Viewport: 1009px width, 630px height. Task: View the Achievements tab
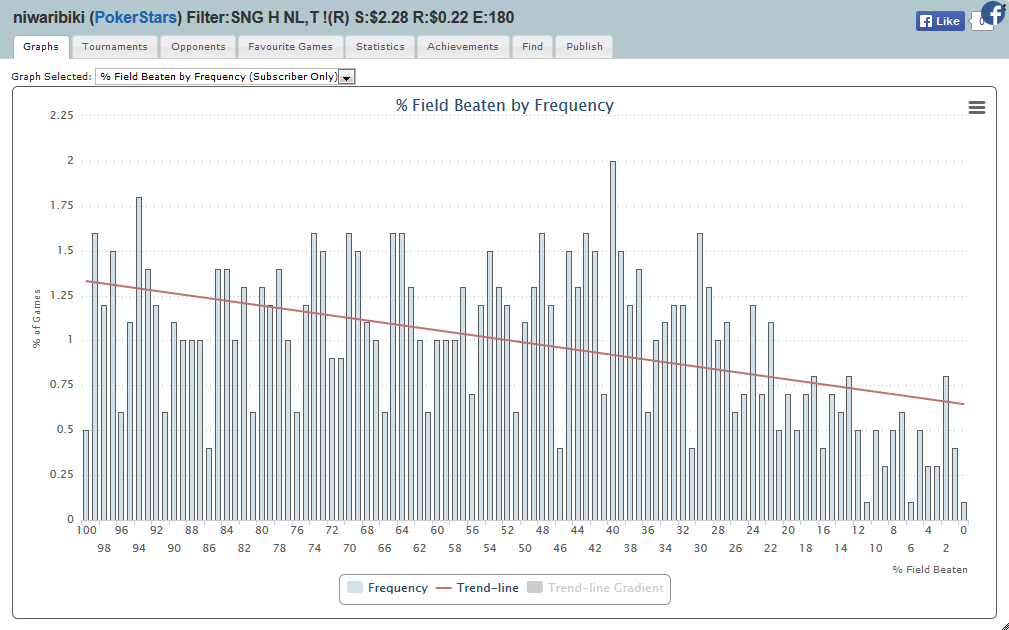tap(462, 47)
